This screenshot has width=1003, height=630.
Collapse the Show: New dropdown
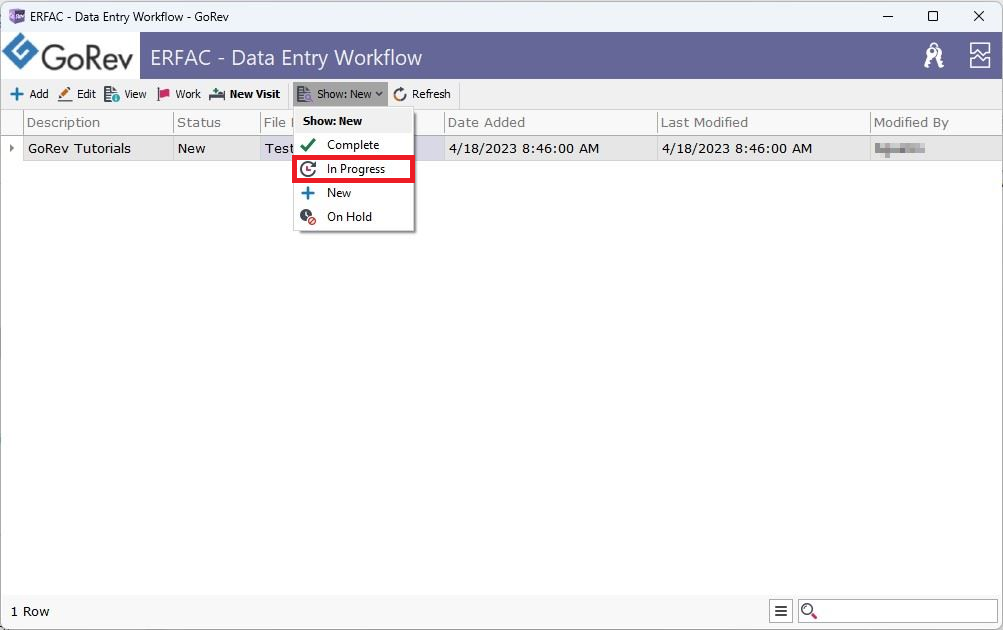click(341, 95)
